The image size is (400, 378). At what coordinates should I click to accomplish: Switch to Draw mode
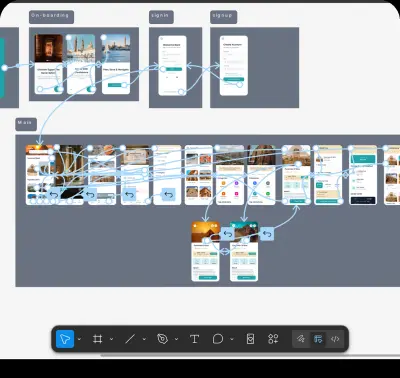(x=301, y=339)
